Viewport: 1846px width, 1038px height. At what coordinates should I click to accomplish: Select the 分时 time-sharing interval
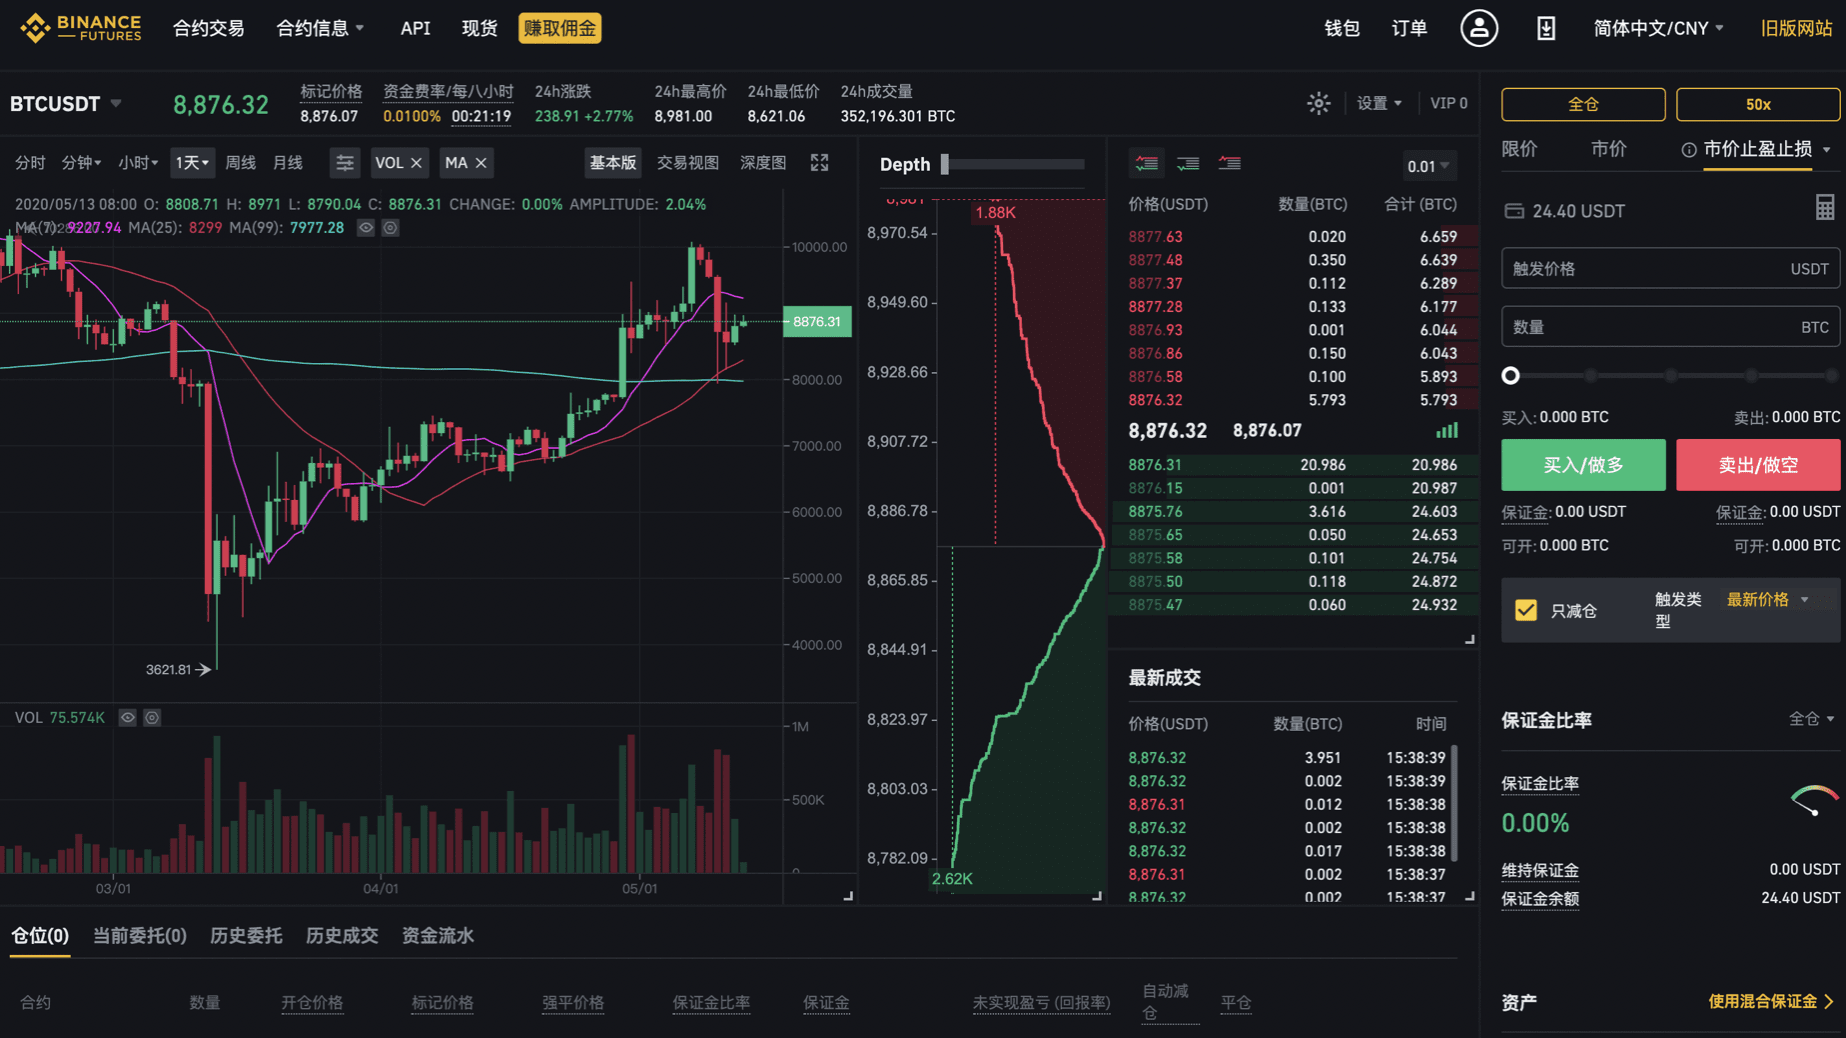click(x=30, y=163)
